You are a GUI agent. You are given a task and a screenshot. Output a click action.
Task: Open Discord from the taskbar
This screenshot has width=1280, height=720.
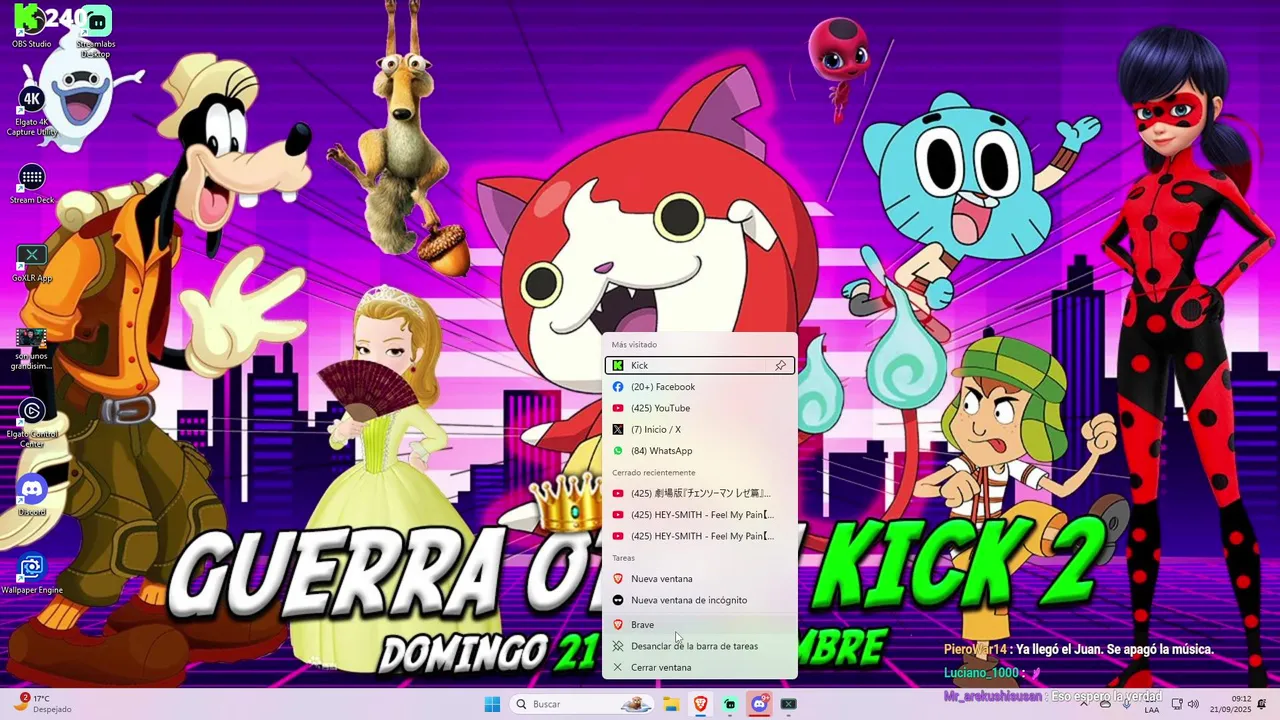point(759,704)
